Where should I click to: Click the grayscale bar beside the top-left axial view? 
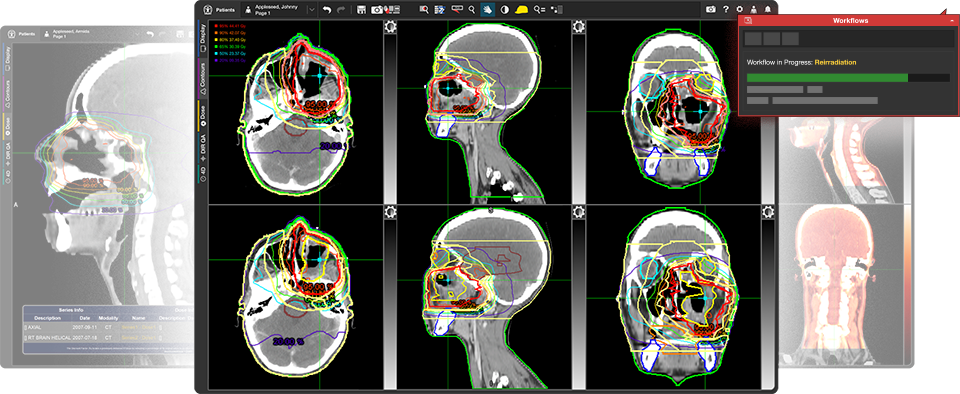(x=390, y=118)
